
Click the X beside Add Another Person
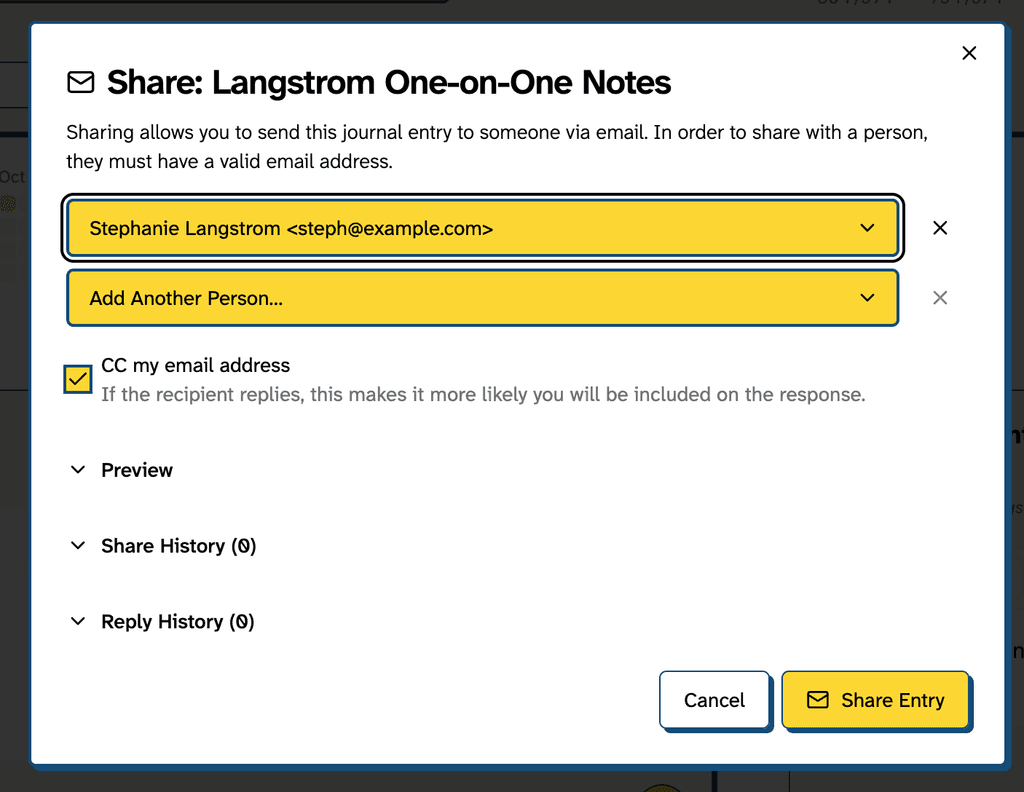(x=939, y=298)
